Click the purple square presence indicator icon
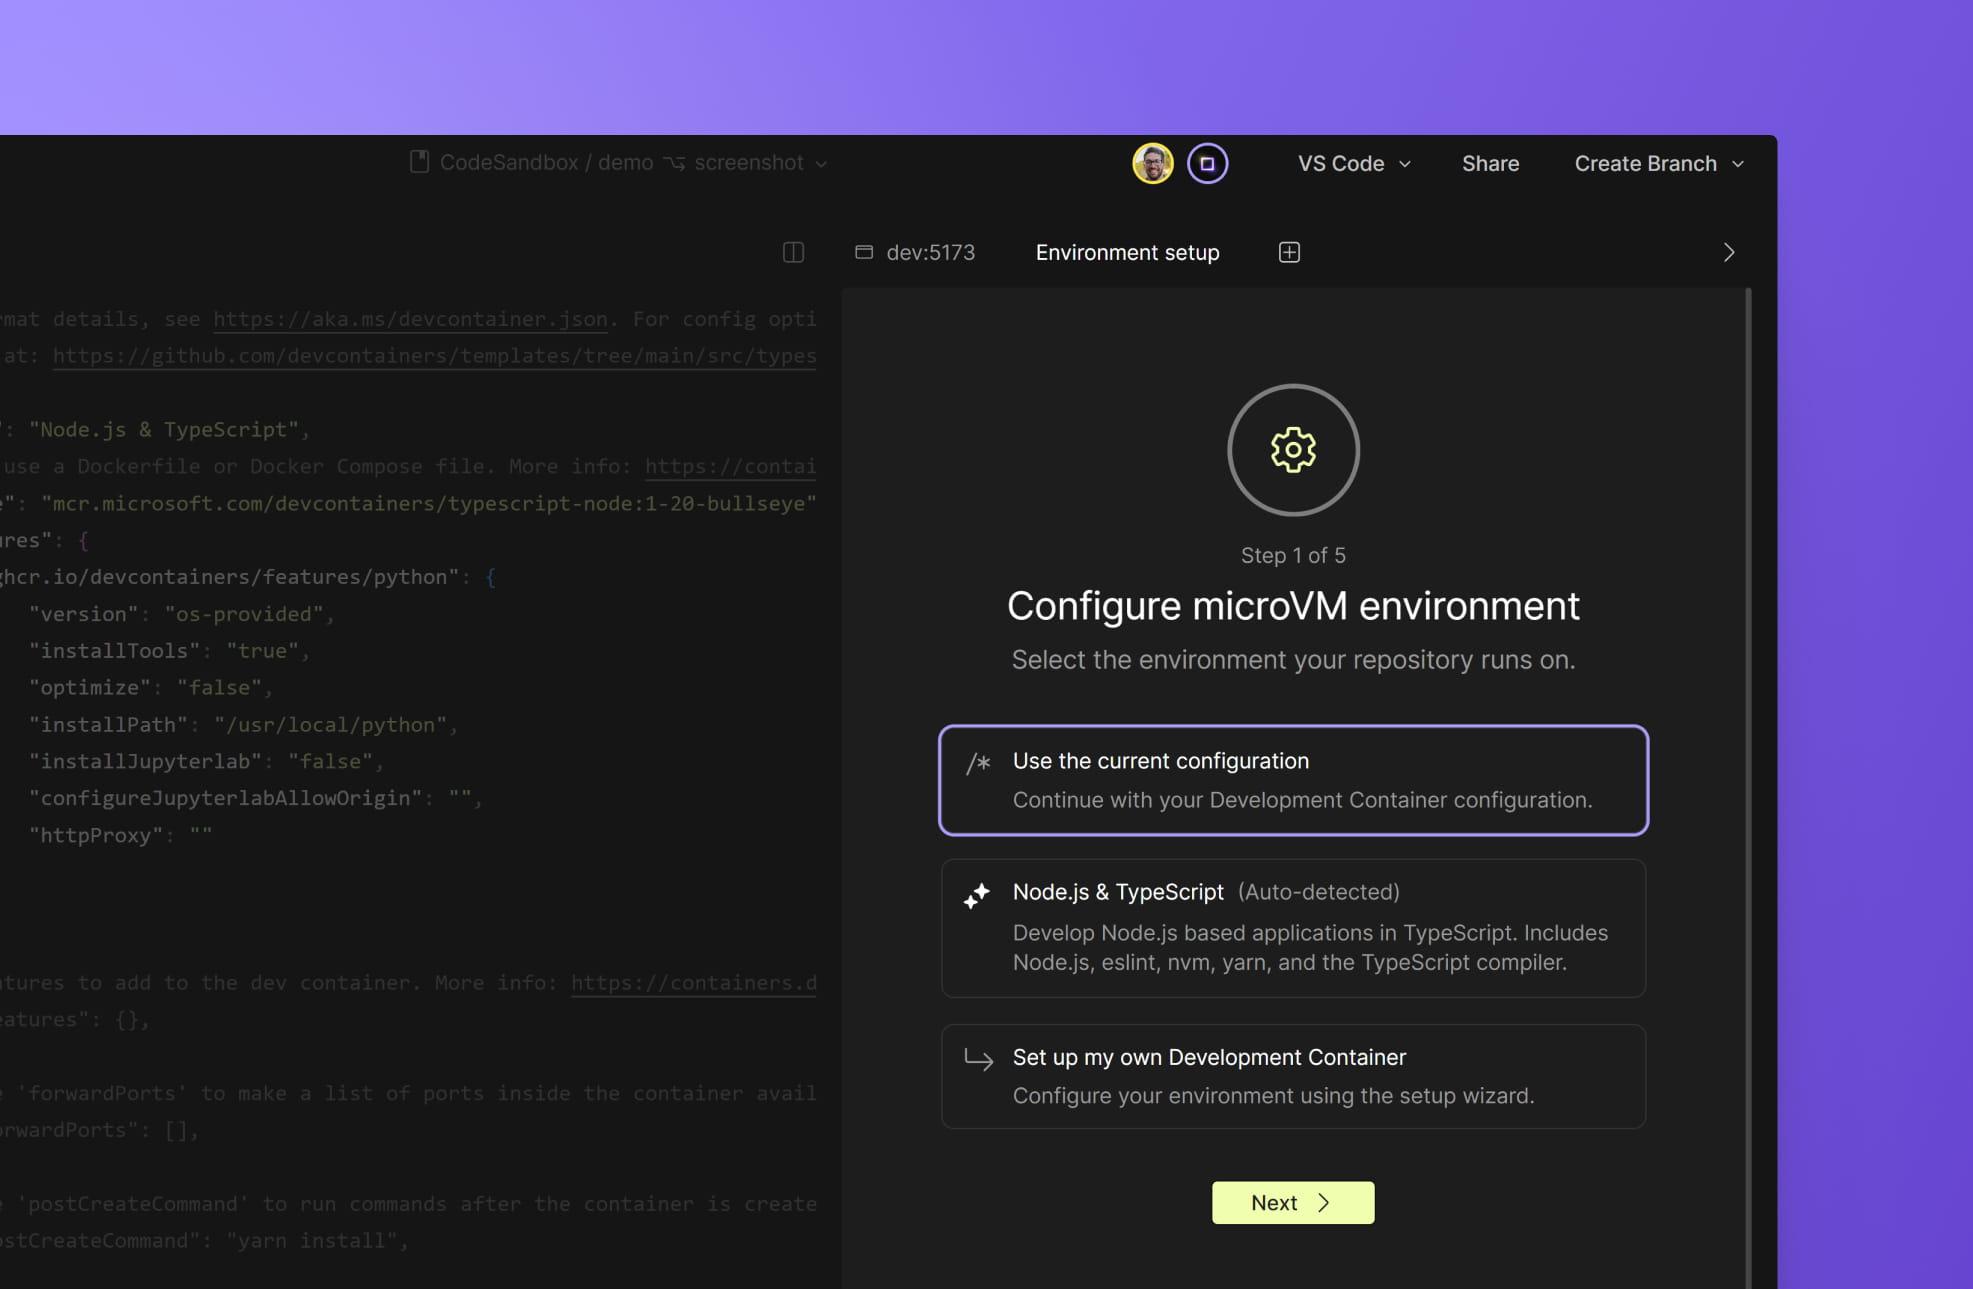1973x1289 pixels. click(1207, 163)
